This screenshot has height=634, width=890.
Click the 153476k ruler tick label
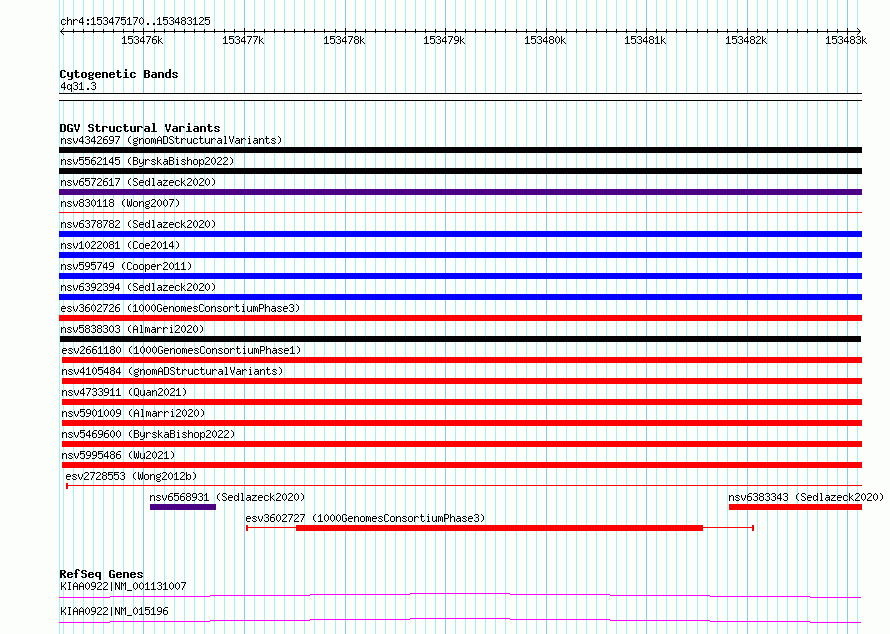click(x=142, y=40)
